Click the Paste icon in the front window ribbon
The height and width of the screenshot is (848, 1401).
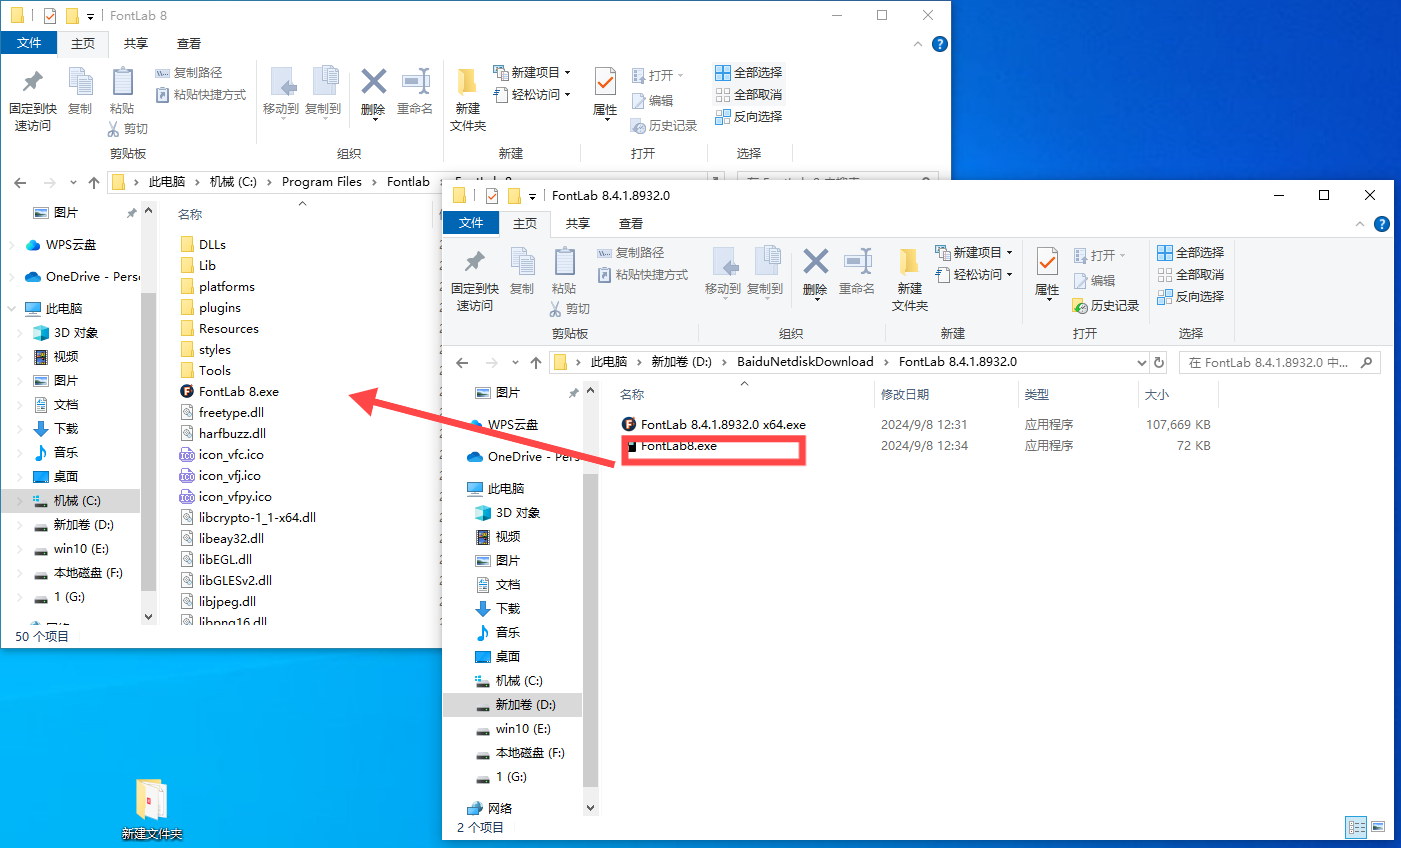click(x=564, y=264)
